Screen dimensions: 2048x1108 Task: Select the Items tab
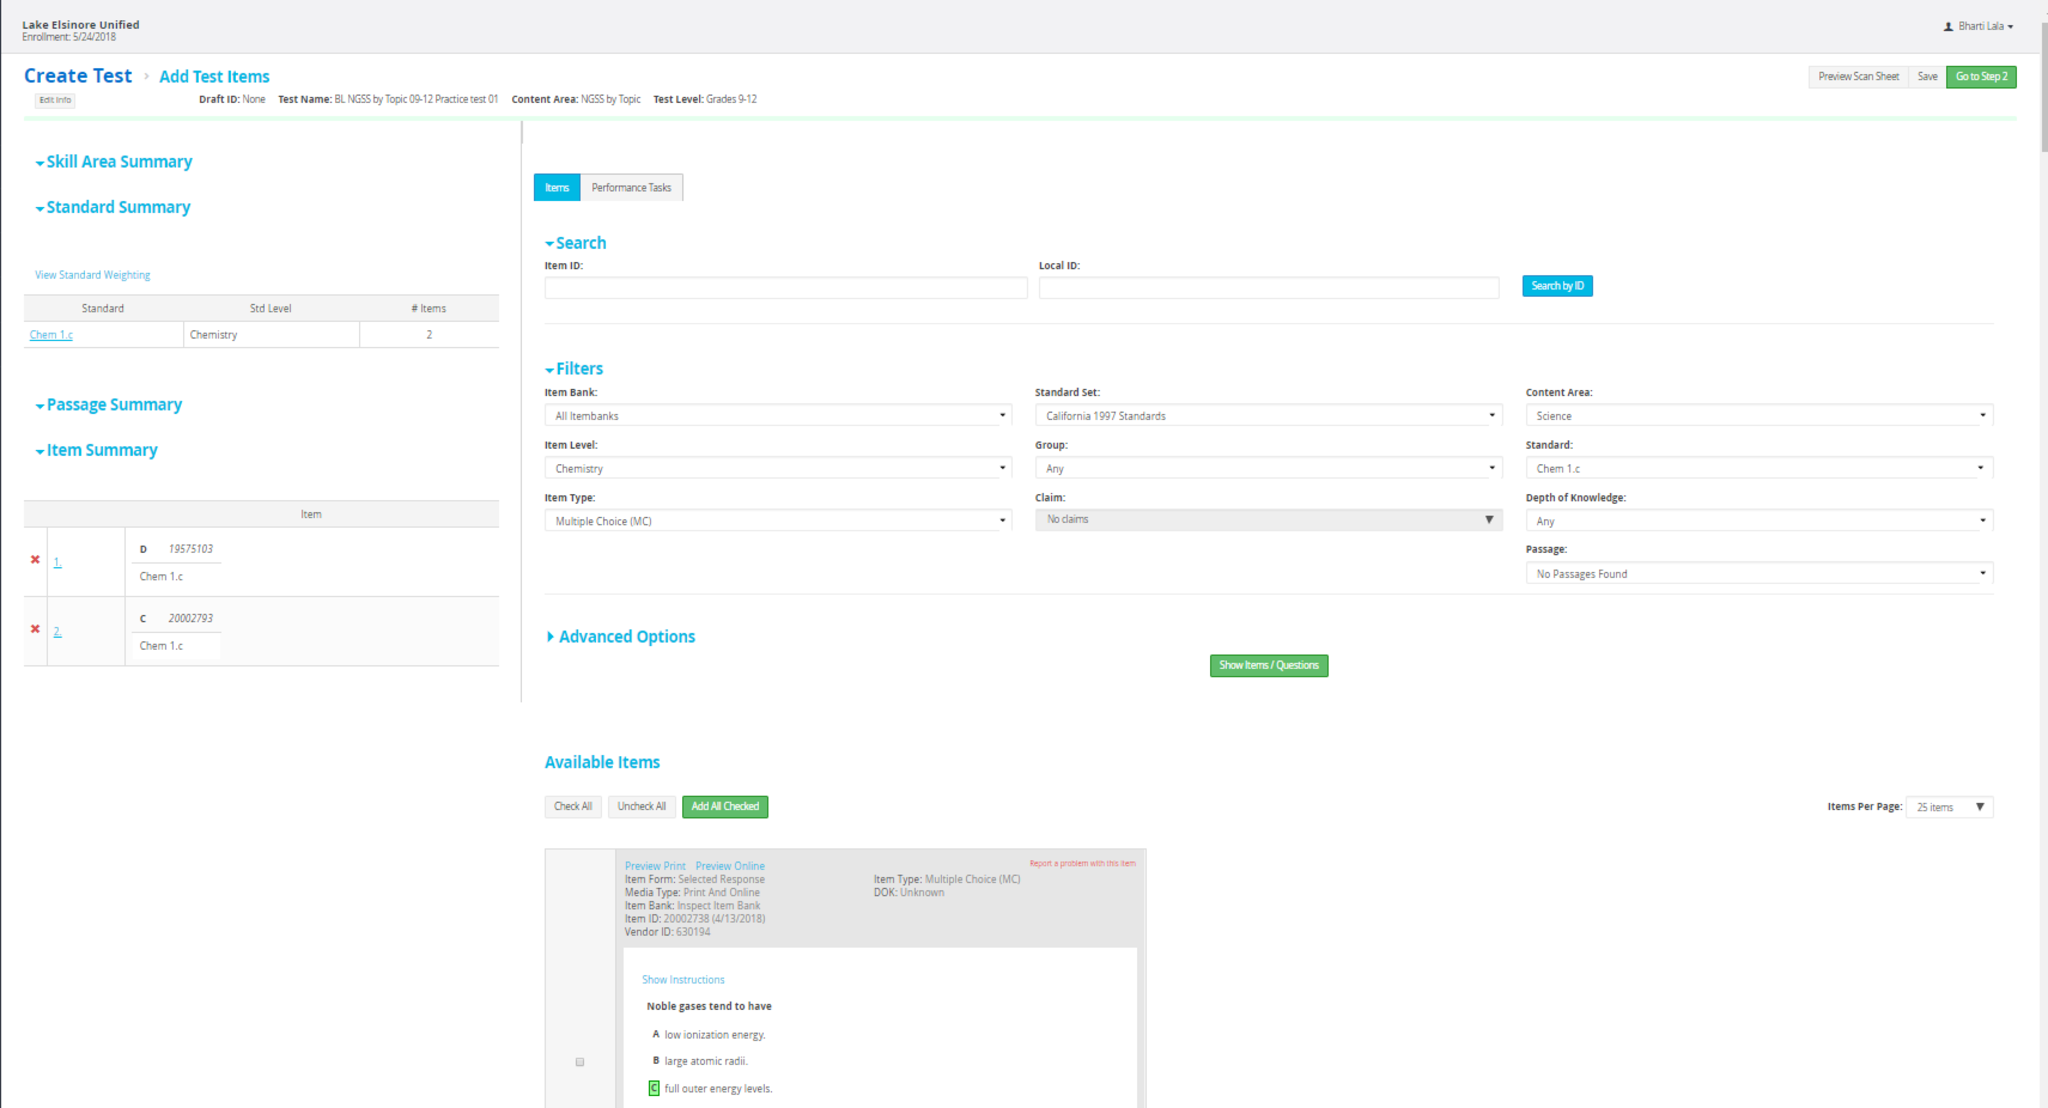point(557,188)
